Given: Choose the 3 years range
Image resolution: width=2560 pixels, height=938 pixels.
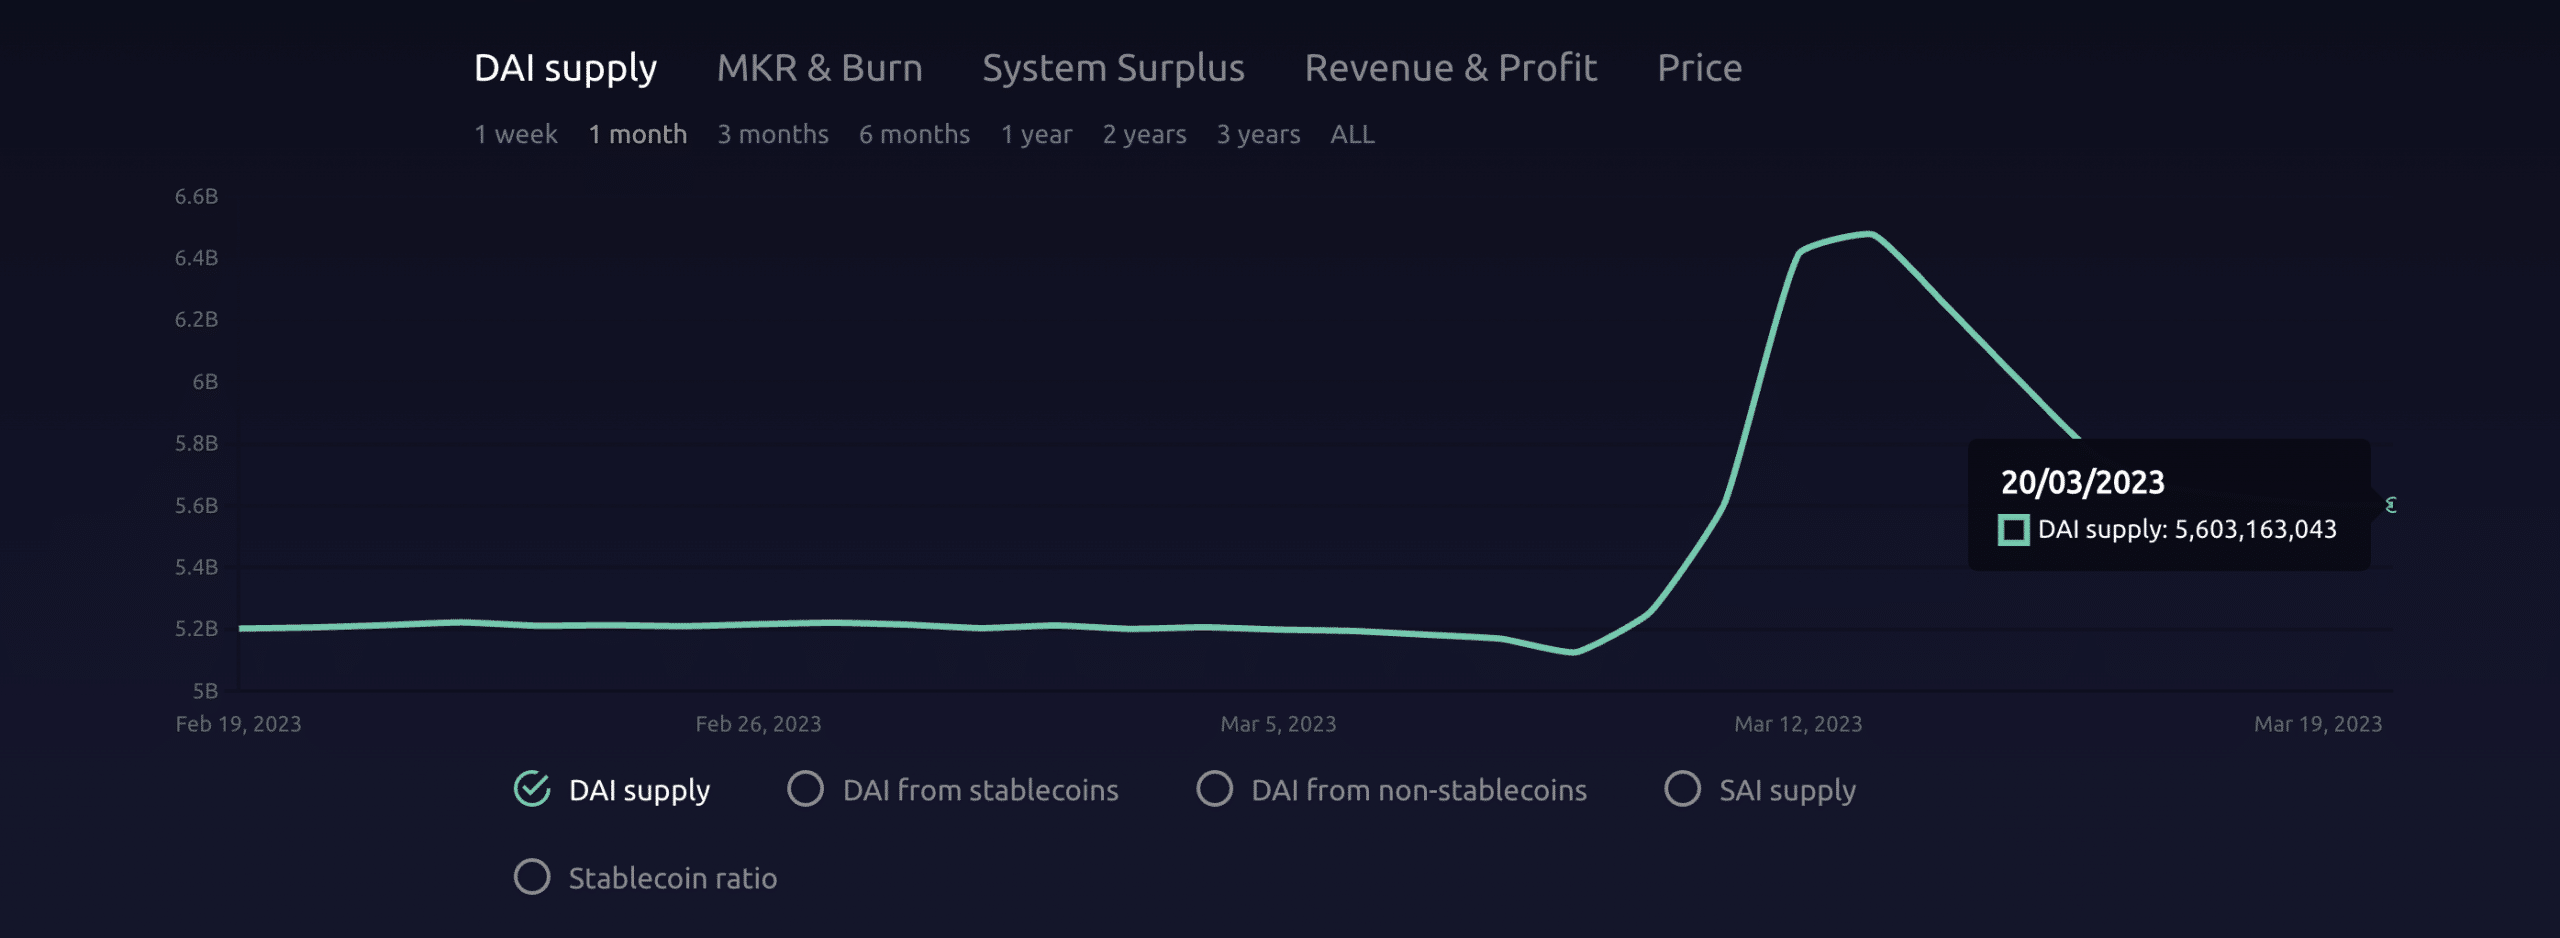Looking at the screenshot, I should pyautogui.click(x=1258, y=134).
